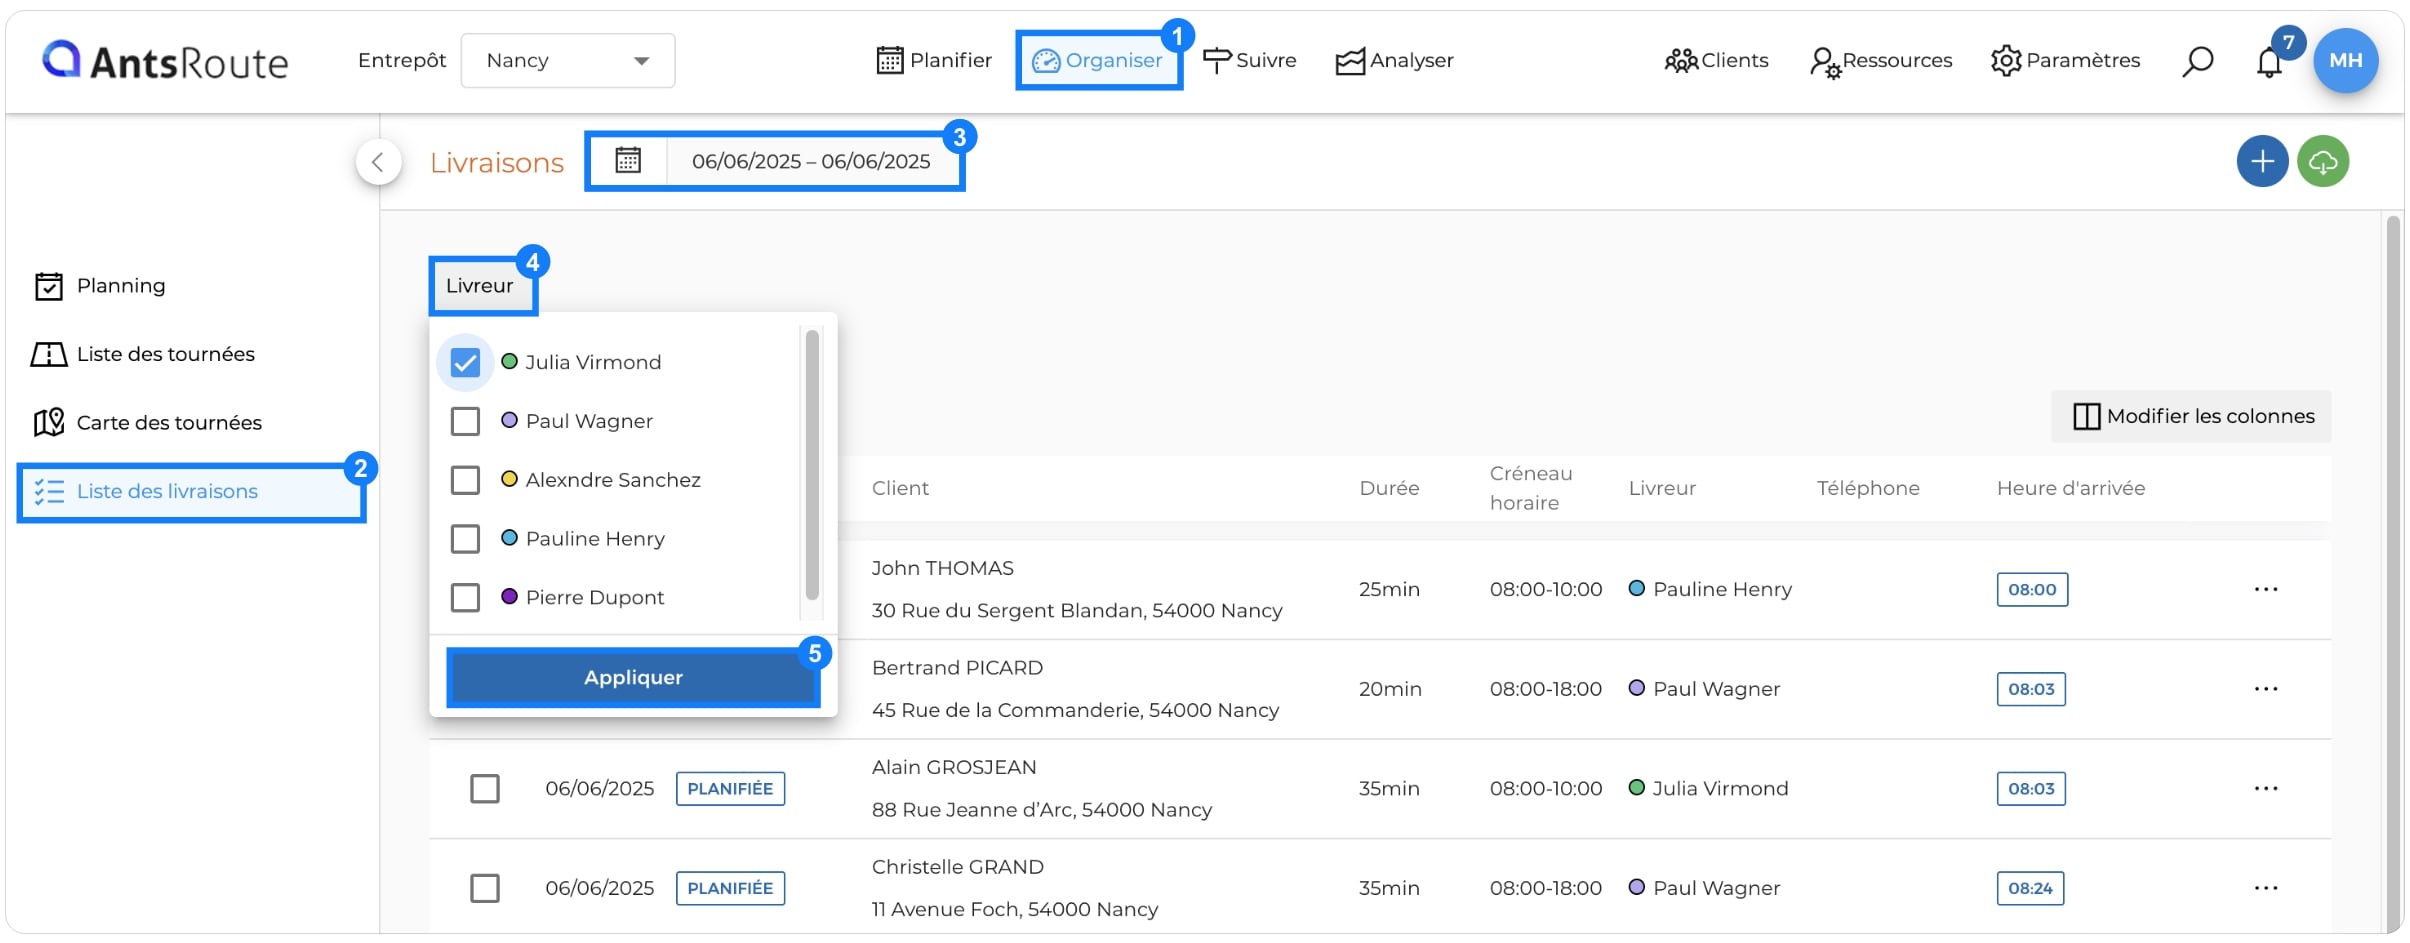The width and height of the screenshot is (2410, 943).
Task: Click the Livraisons page title
Action: [497, 162]
